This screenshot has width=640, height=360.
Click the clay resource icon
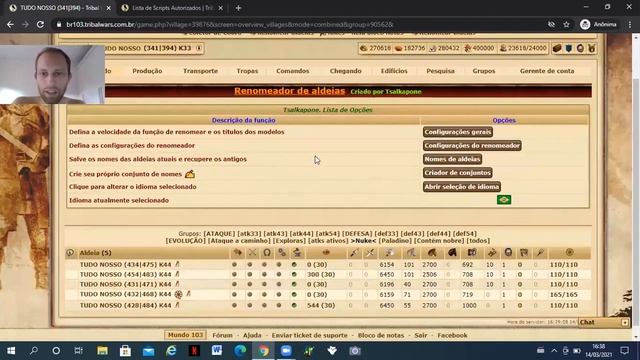tap(398, 48)
